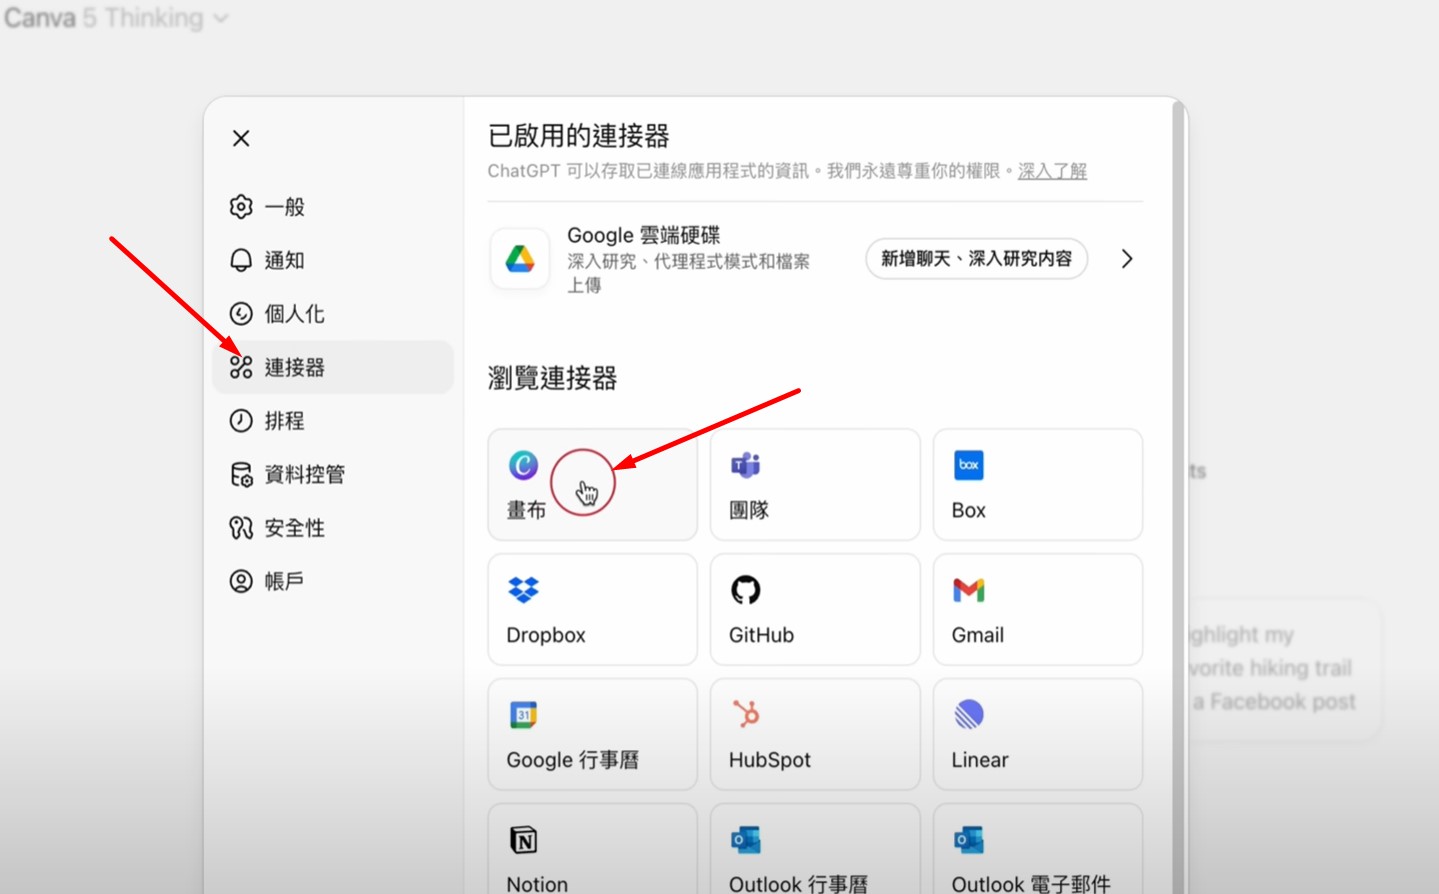Click the 已啟用的連接器 heading
This screenshot has height=894, width=1439.
[578, 135]
